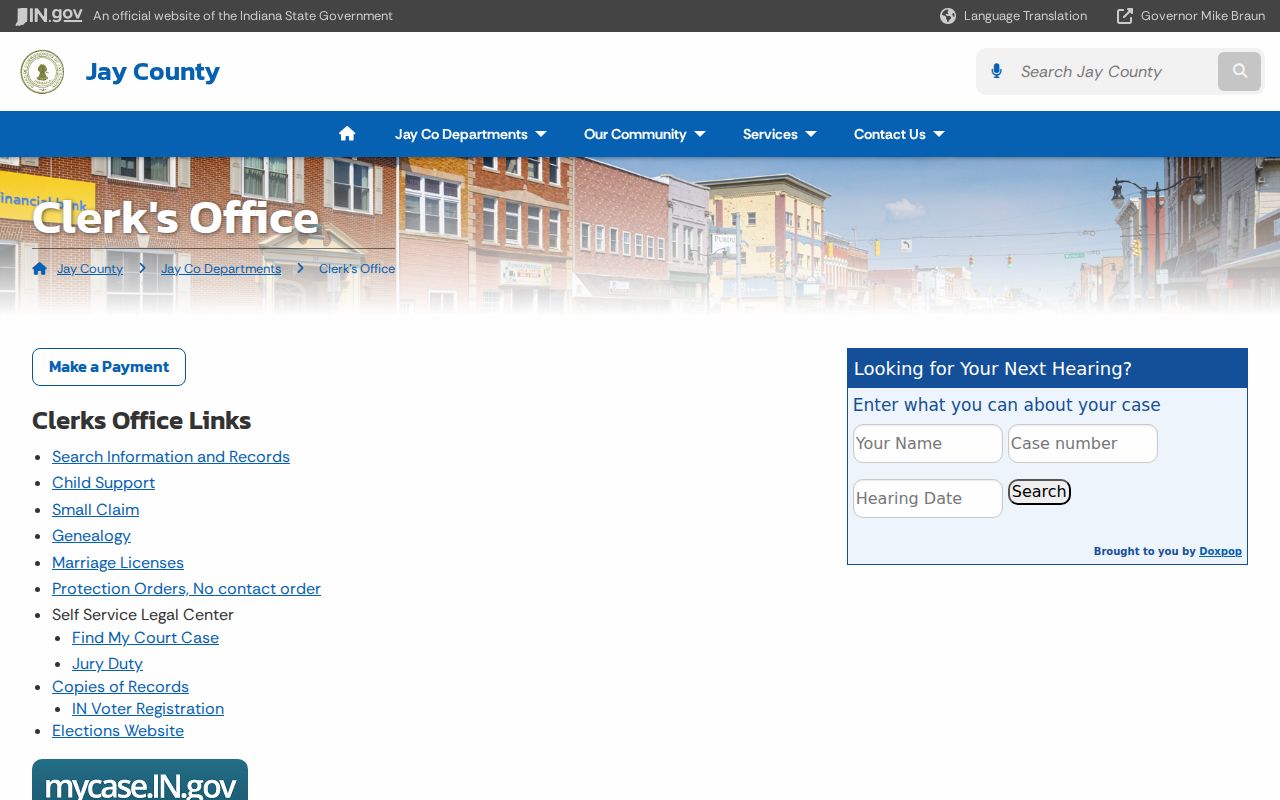Viewport: 1280px width, 800px height.
Task: Click the mycase.IN.gov banner
Action: tap(140, 780)
